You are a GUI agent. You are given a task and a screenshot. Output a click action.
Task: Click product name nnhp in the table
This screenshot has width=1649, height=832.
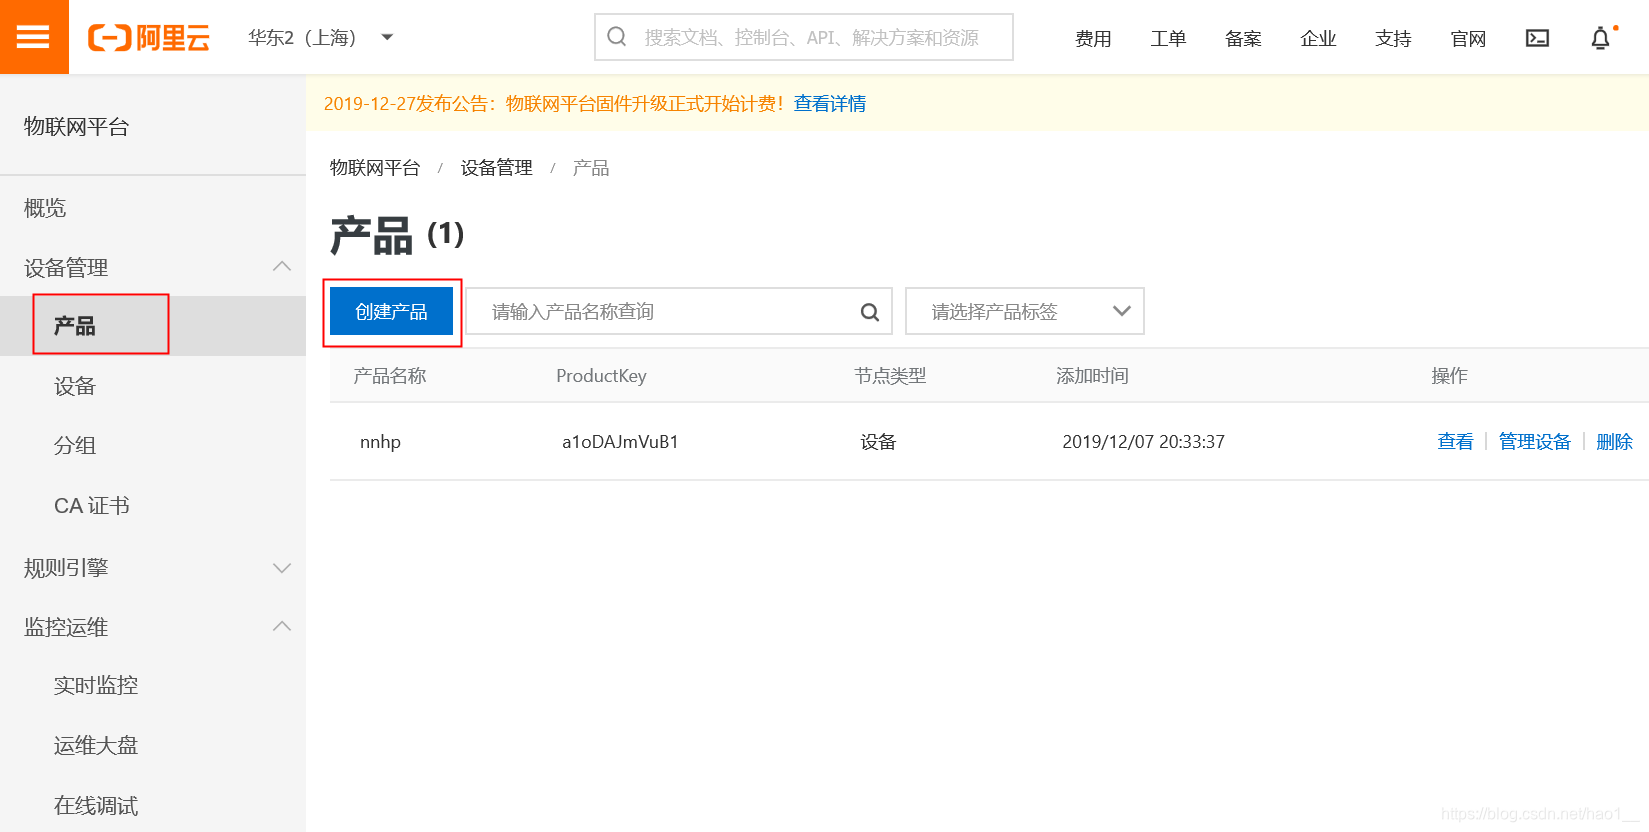coord(380,442)
